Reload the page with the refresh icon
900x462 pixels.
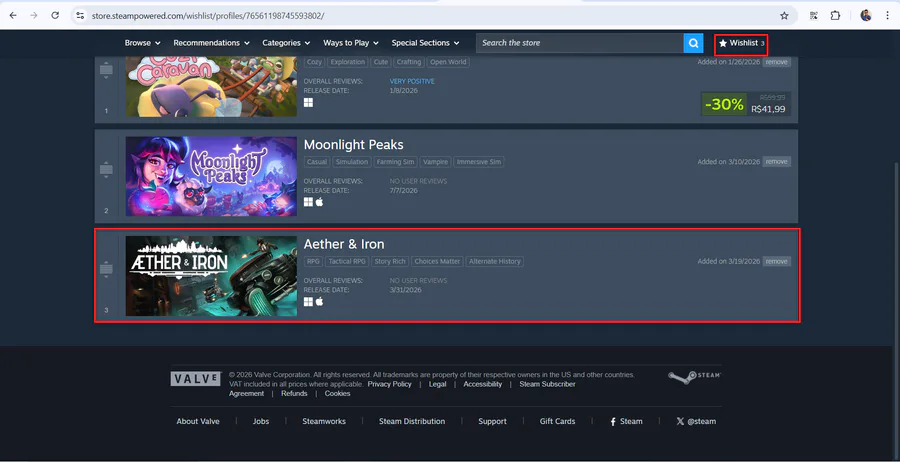55,15
